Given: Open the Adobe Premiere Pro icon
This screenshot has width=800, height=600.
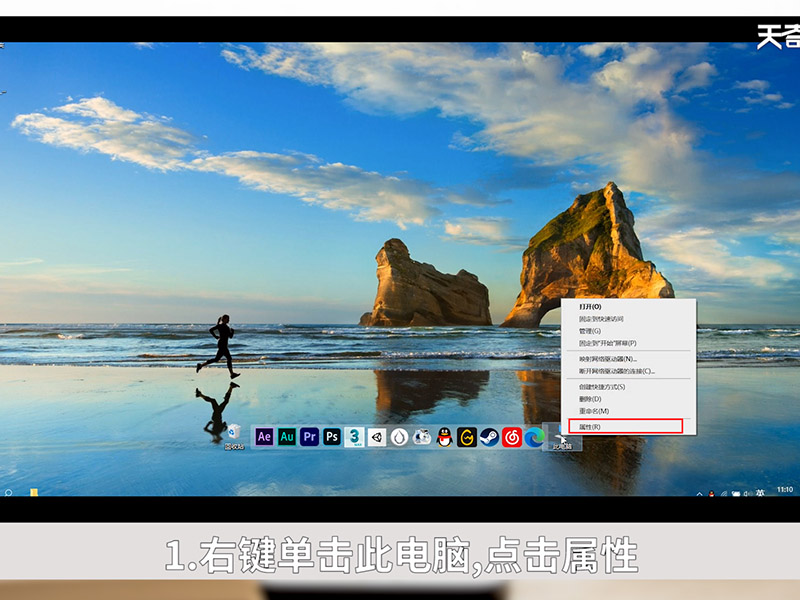Looking at the screenshot, I should coord(310,437).
